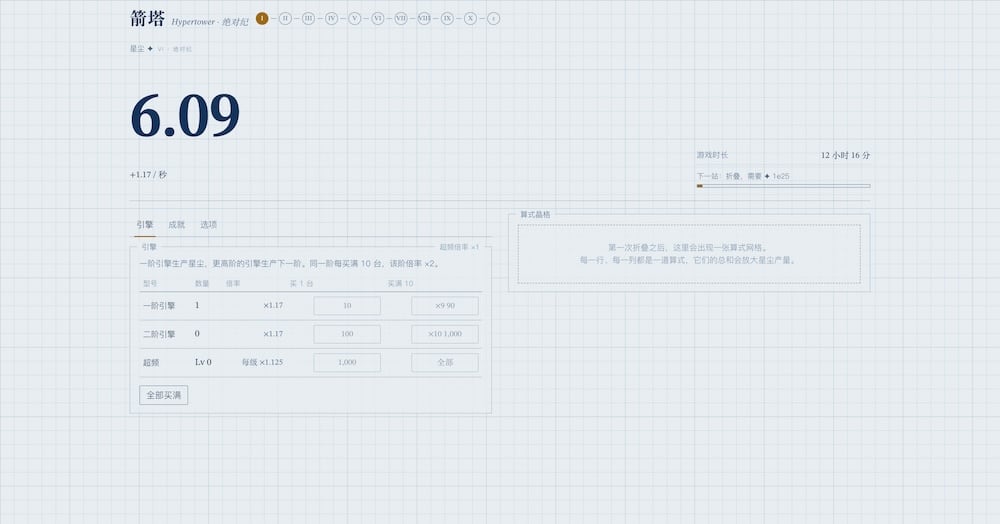Click the Lv 0 overclock level
The image size is (1000, 524).
pos(203,362)
